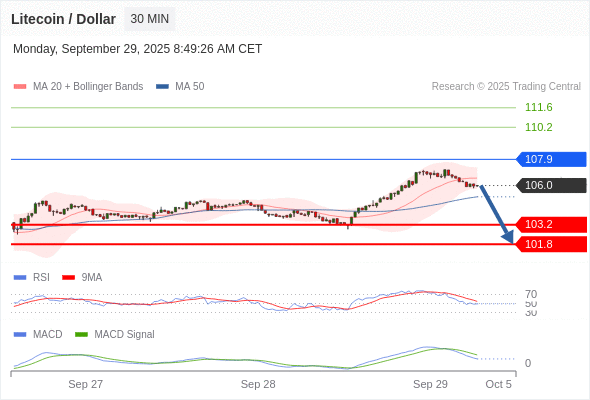Click the MA 20 + Bollinger Bands legend swatch

tap(20, 87)
